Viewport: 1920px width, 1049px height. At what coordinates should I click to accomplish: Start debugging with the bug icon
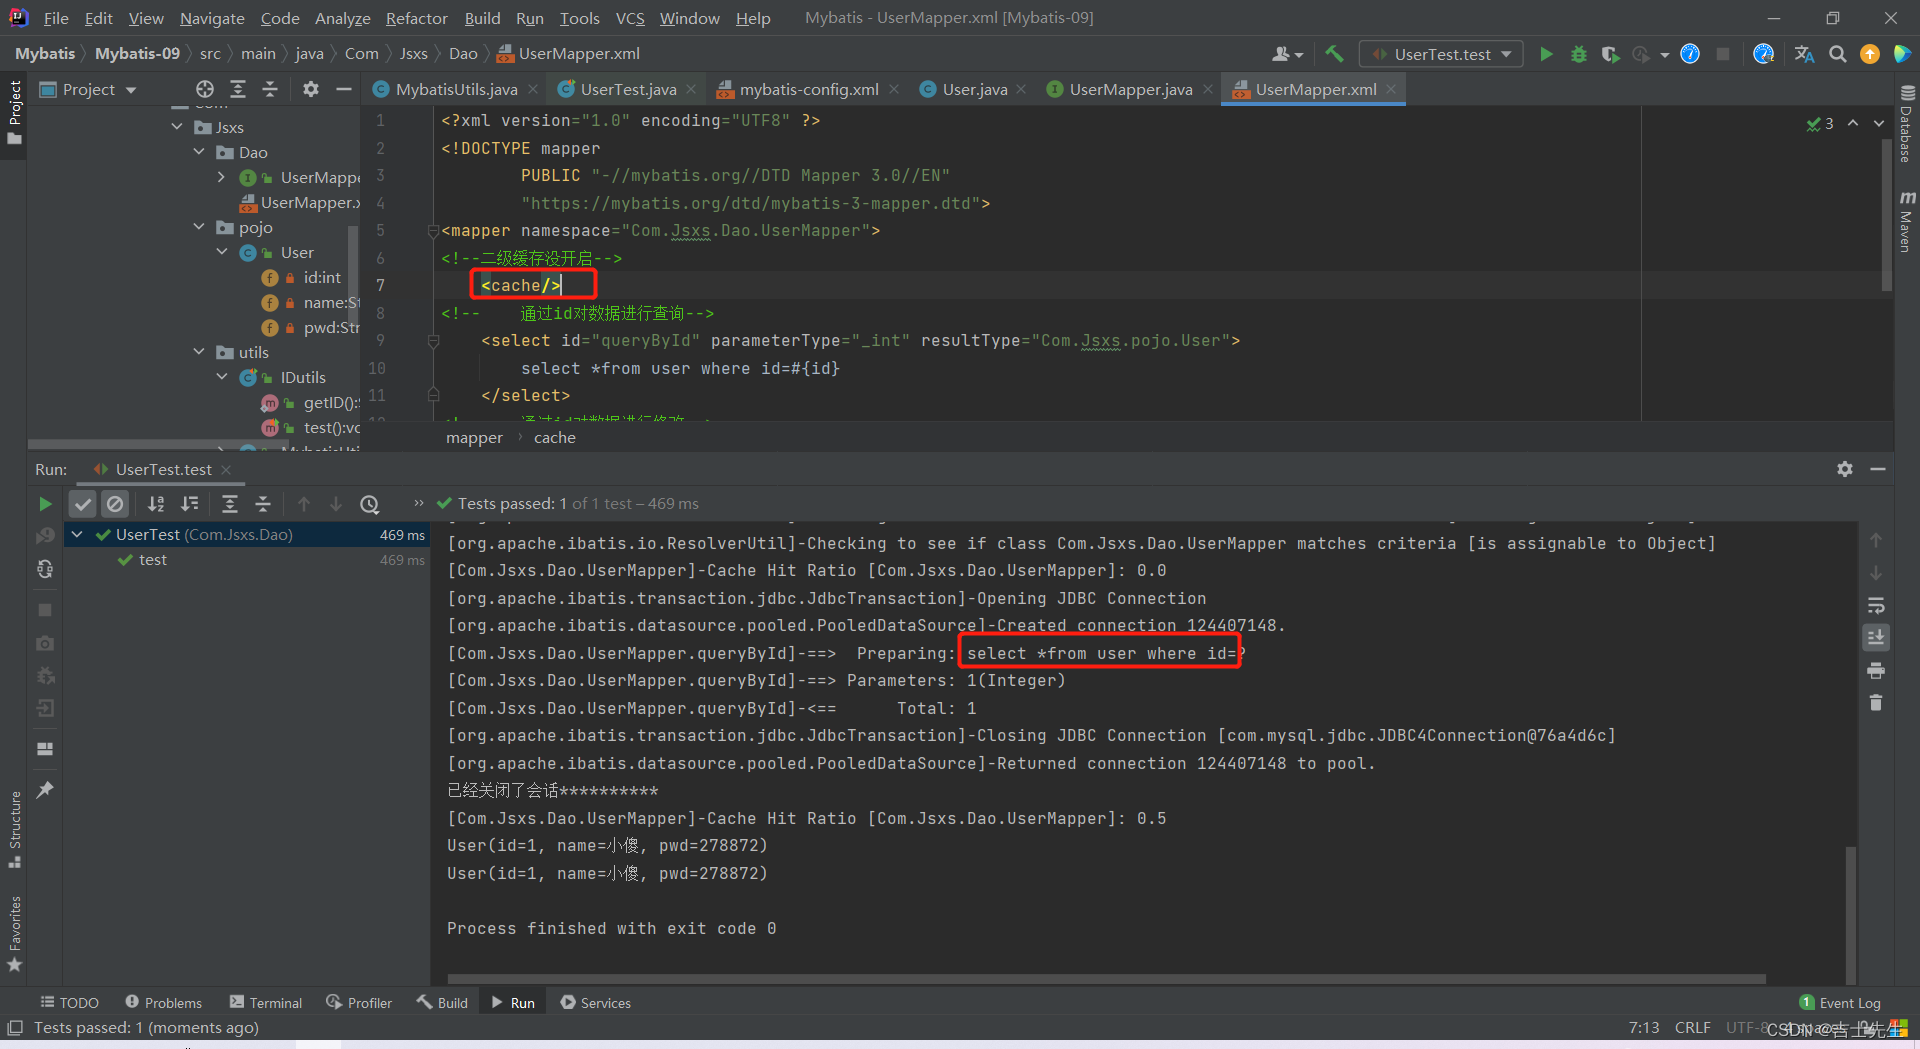point(1578,54)
